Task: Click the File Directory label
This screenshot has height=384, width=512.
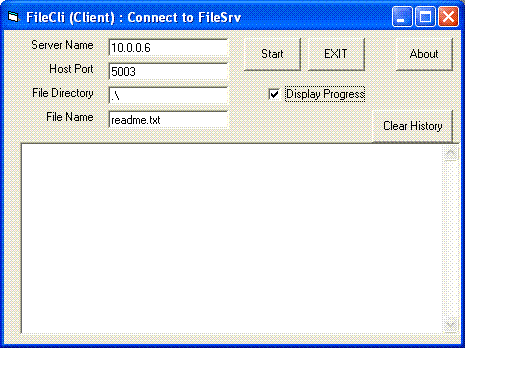Action: click(x=63, y=93)
